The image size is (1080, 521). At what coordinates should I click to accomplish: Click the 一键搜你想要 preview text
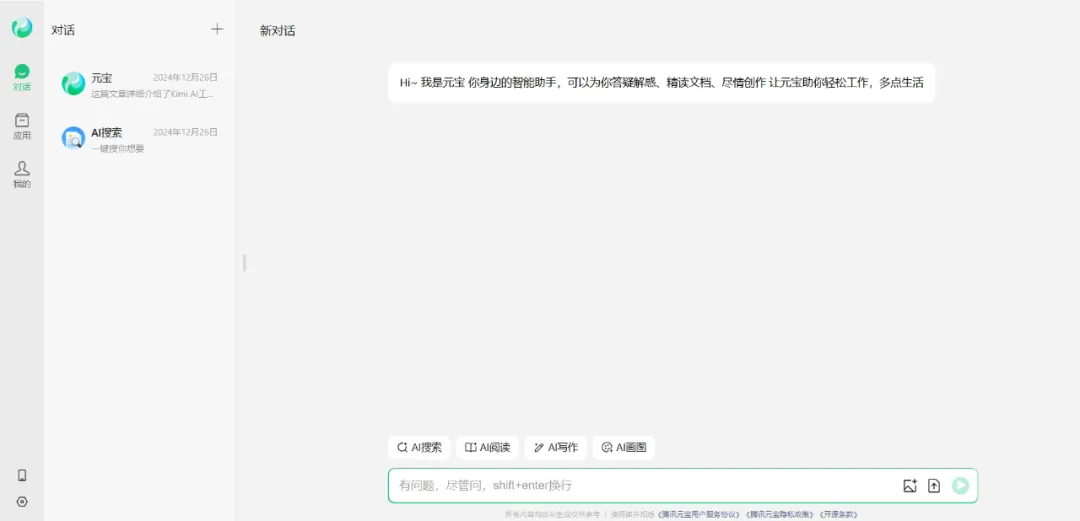[x=118, y=148]
